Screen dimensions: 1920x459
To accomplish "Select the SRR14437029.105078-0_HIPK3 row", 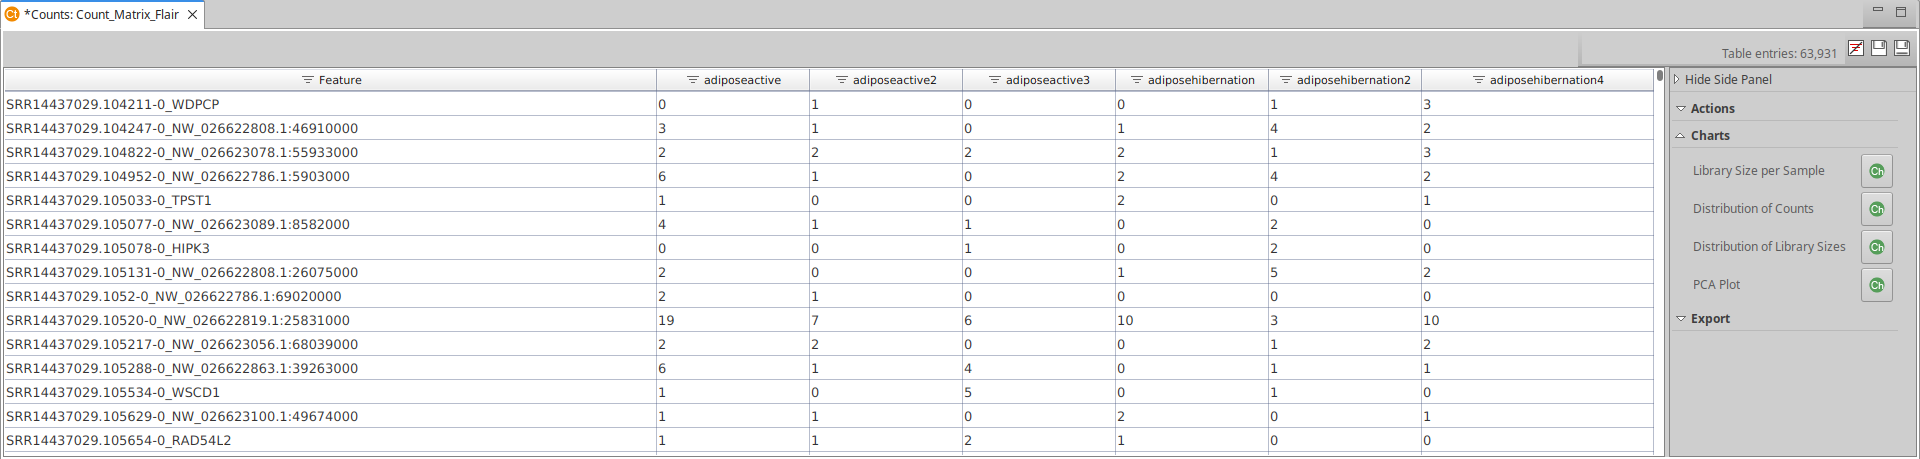I will click(108, 248).
